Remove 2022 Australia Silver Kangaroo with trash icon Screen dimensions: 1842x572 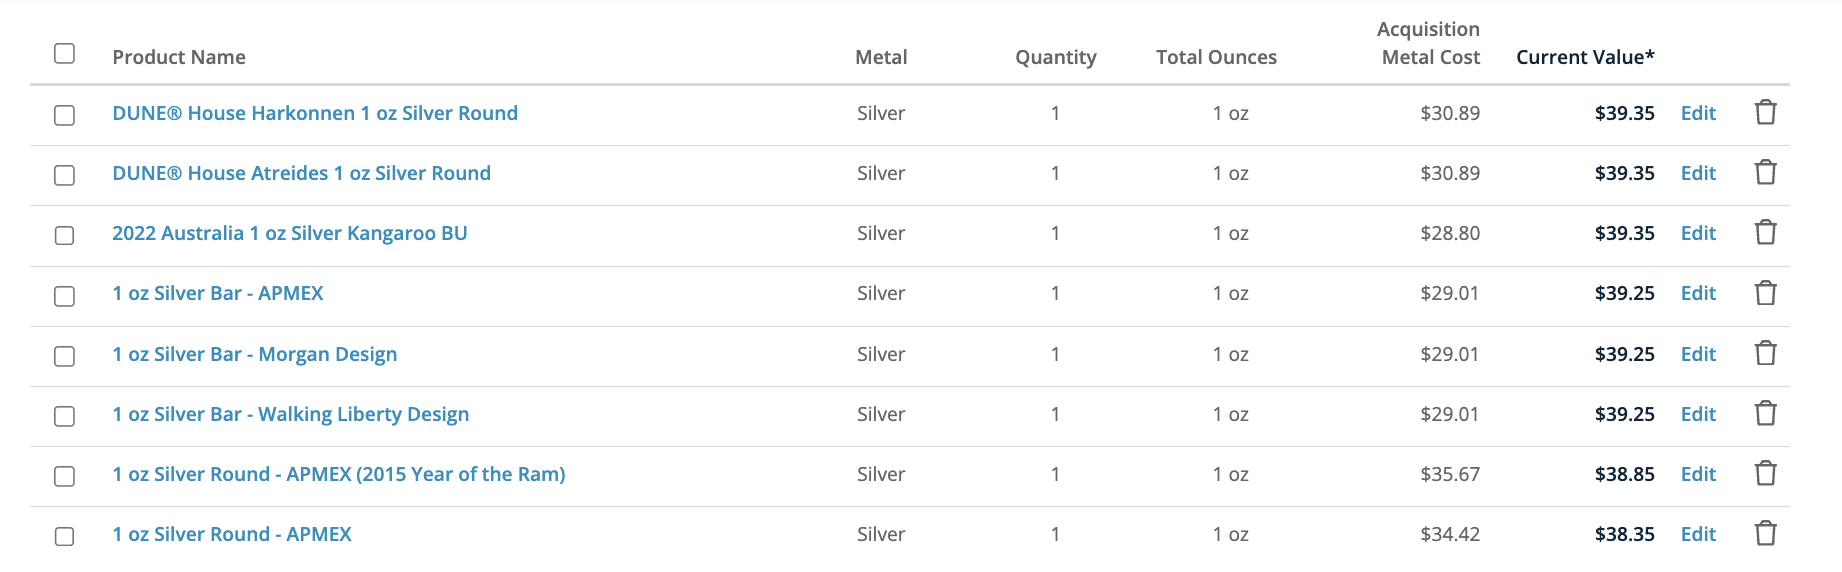point(1766,232)
